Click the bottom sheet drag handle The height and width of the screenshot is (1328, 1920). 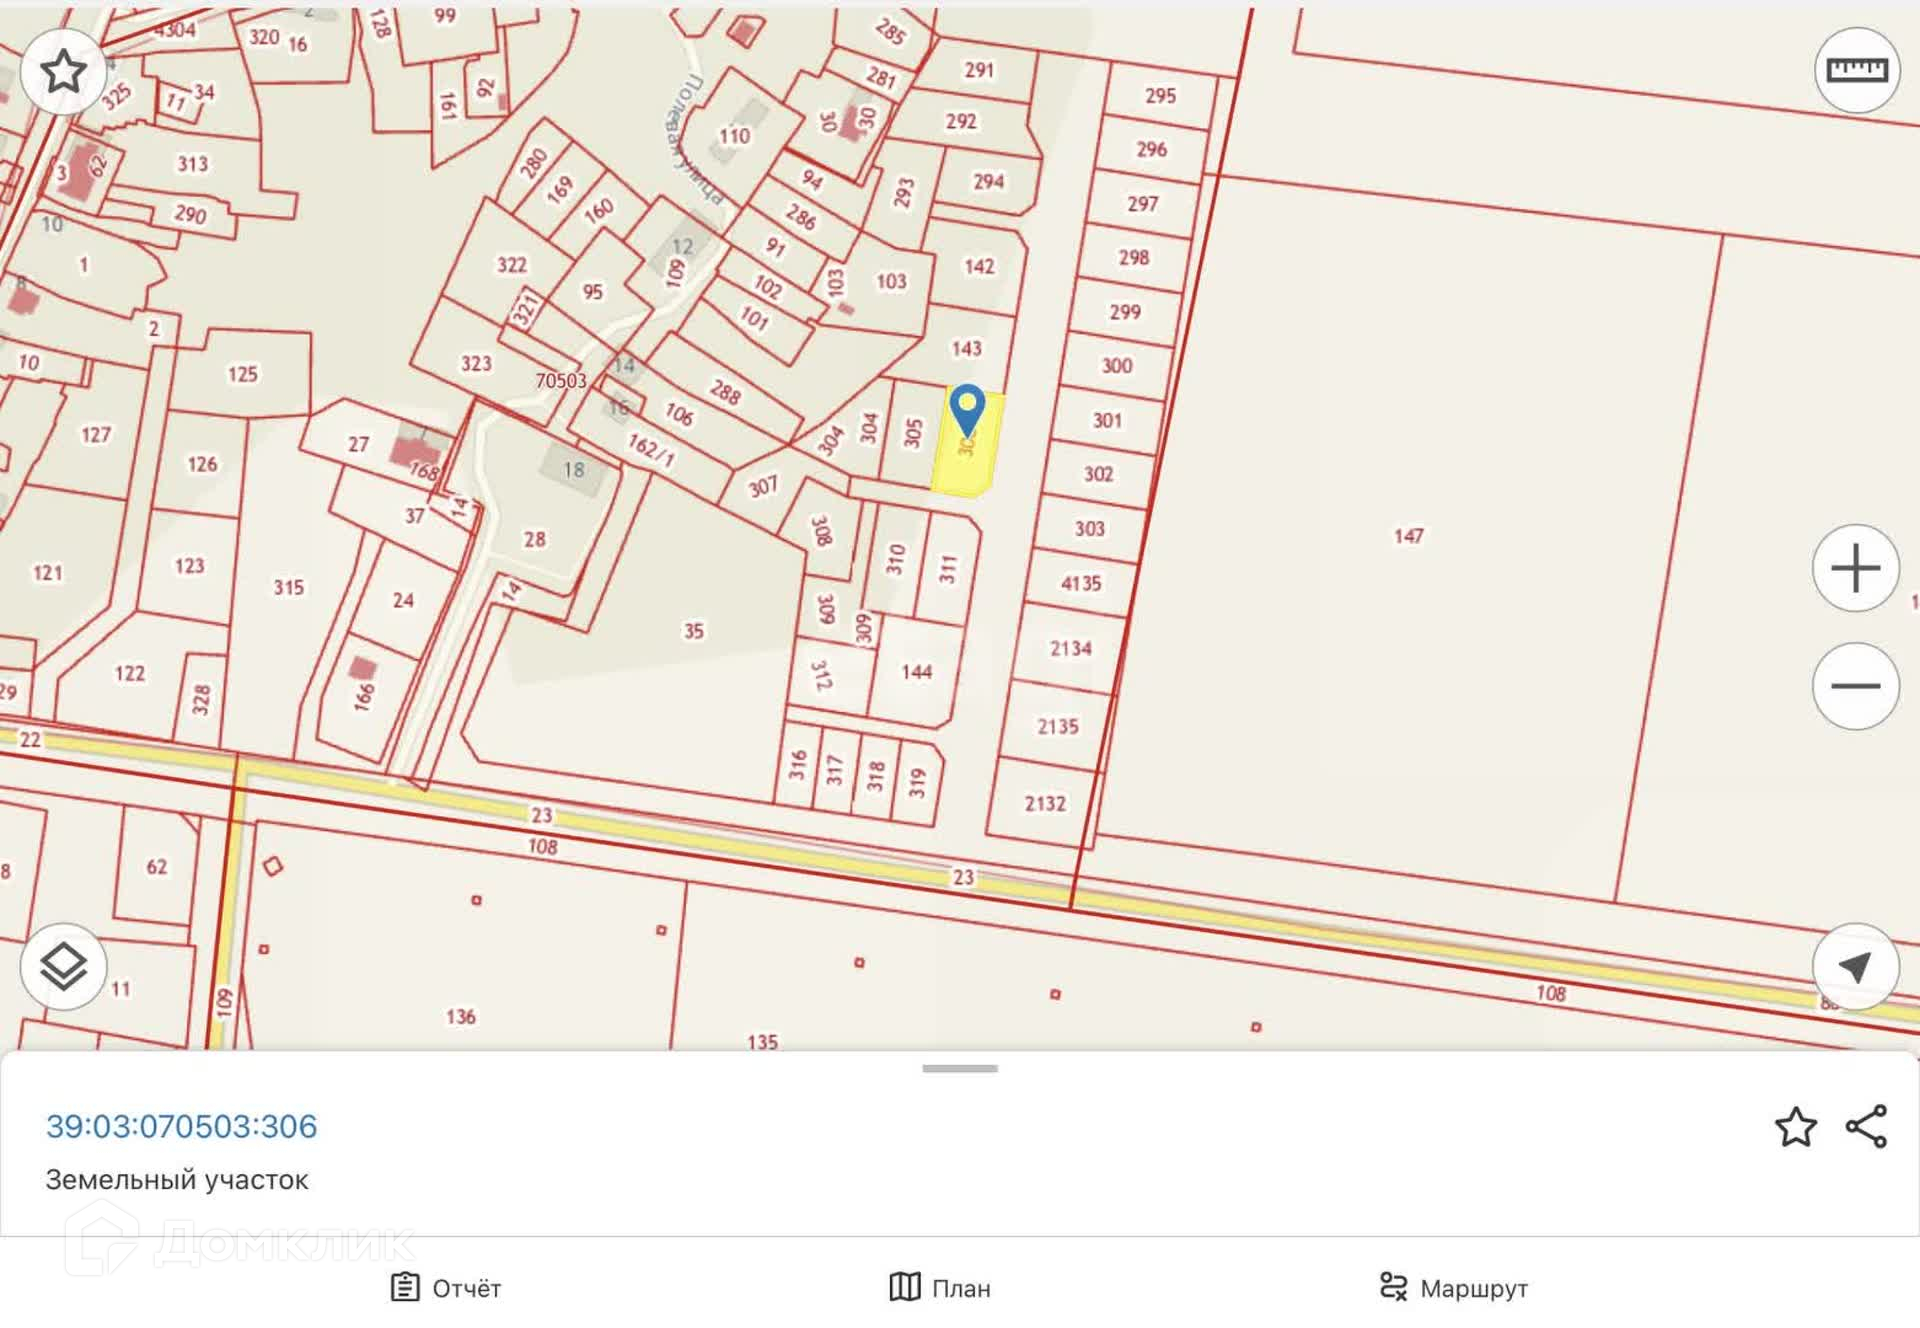coord(959,1069)
